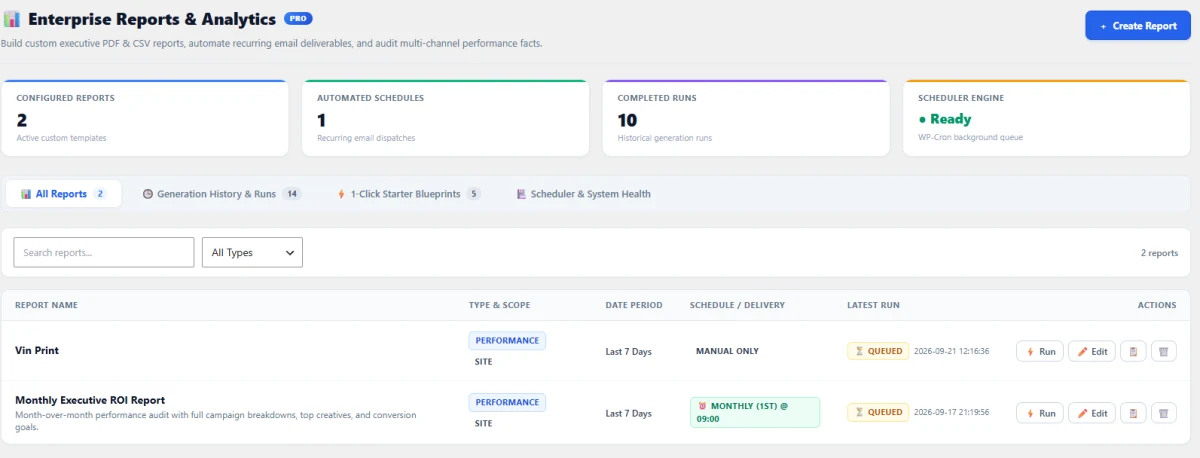Viewport: 1200px width, 458px height.
Task: Switch to Generation History & Runs tab
Action: tap(221, 194)
